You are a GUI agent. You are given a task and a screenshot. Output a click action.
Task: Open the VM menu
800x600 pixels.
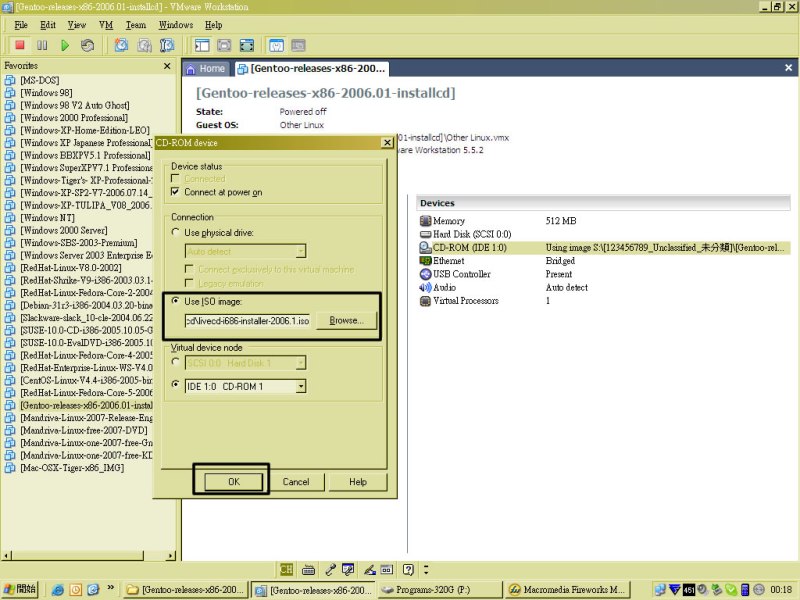pyautogui.click(x=106, y=25)
